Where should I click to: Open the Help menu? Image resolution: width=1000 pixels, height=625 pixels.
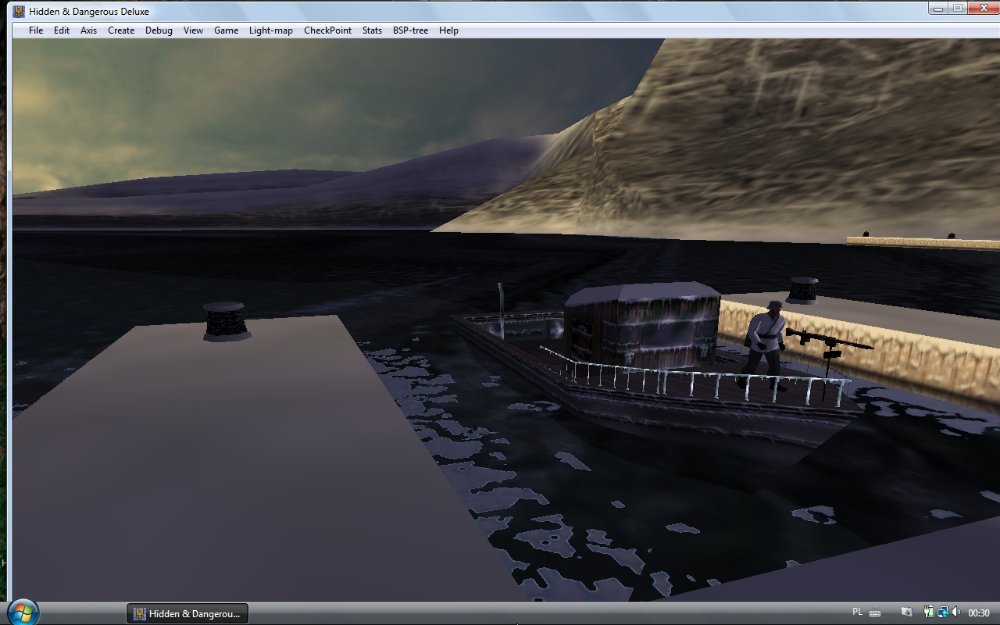point(449,31)
